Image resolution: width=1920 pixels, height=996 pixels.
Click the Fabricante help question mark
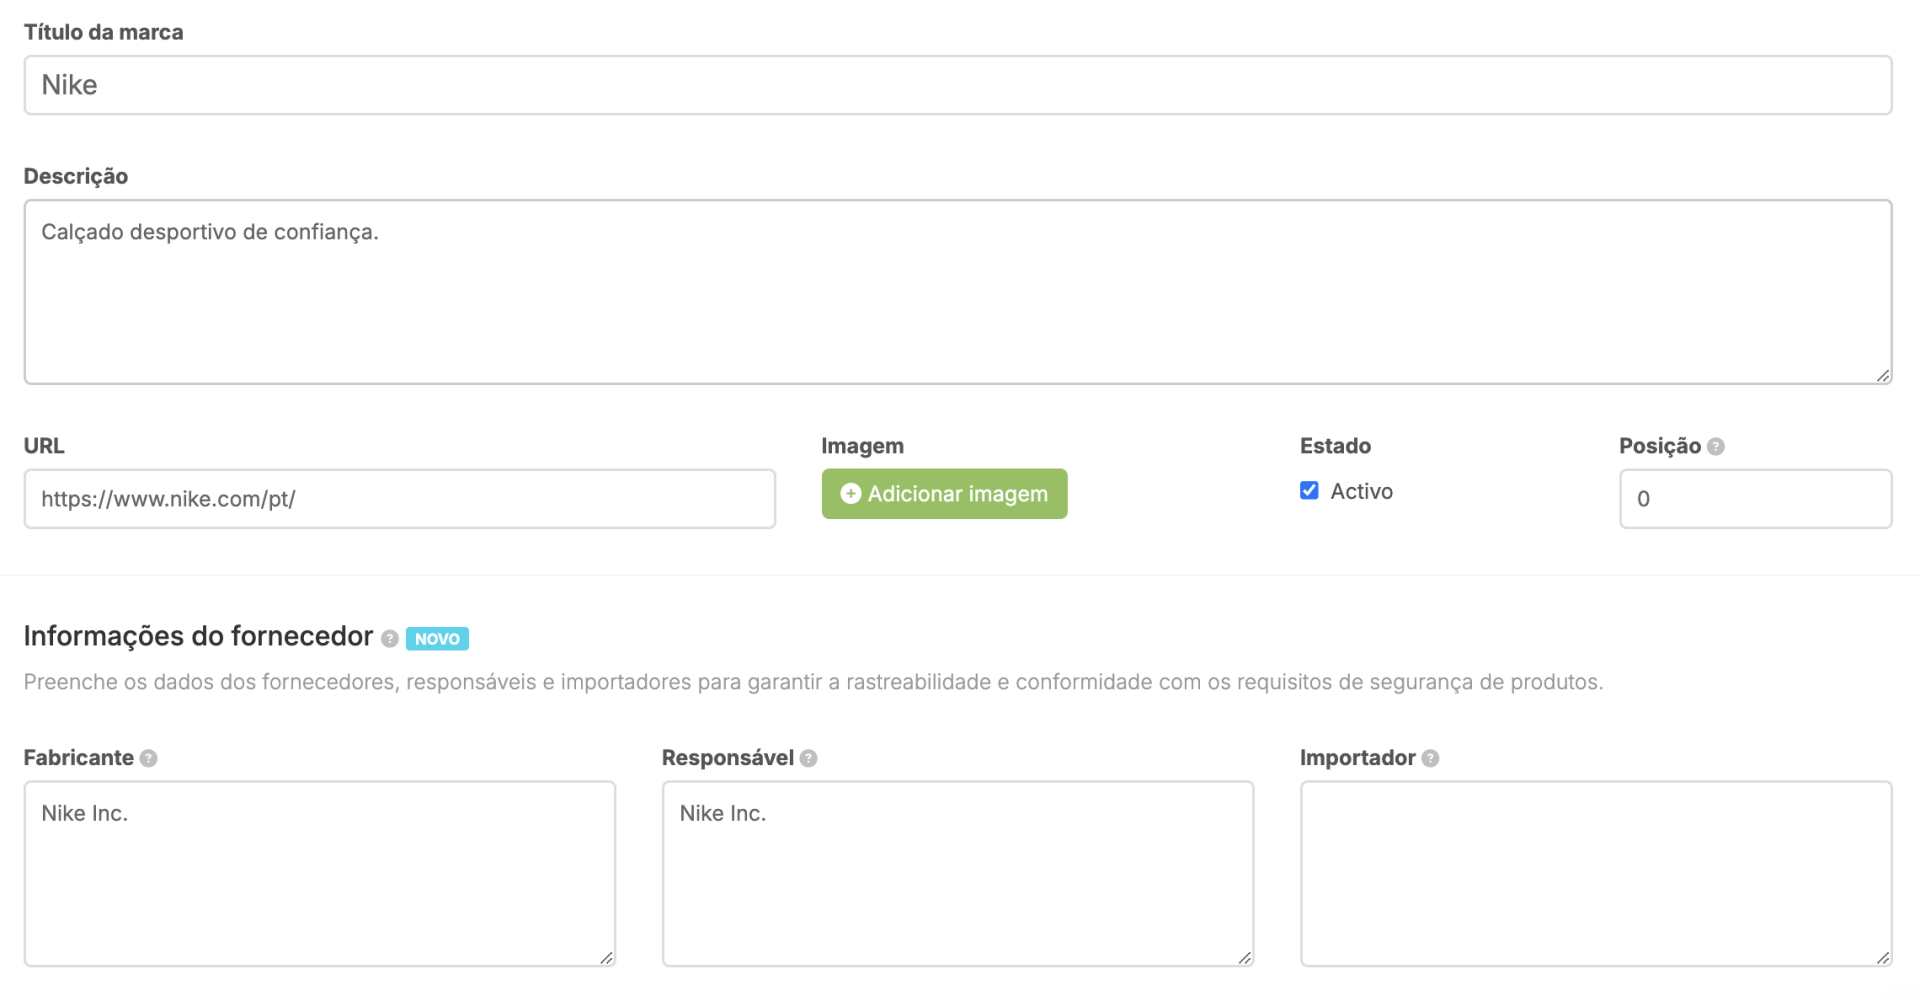pos(150,758)
